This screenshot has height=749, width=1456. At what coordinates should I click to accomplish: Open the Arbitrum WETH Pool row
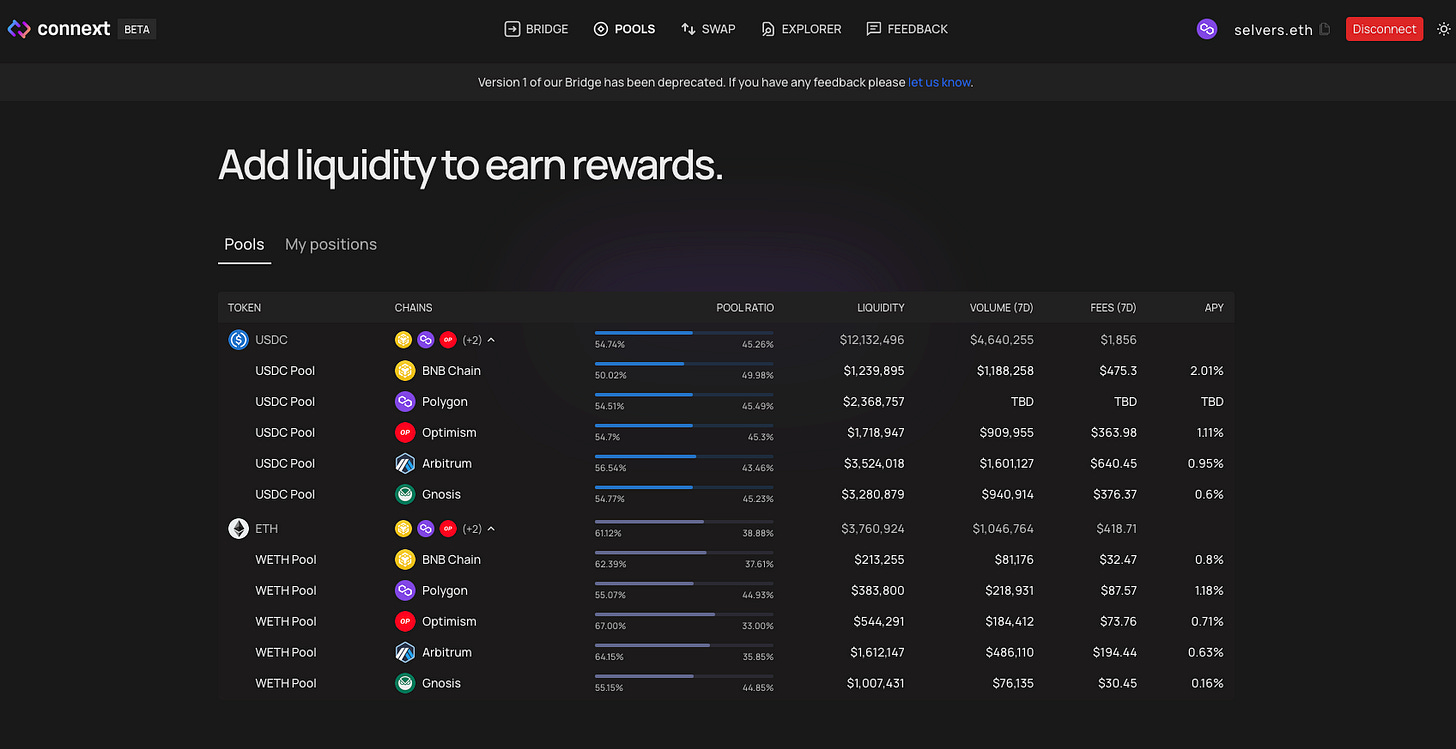pos(726,653)
